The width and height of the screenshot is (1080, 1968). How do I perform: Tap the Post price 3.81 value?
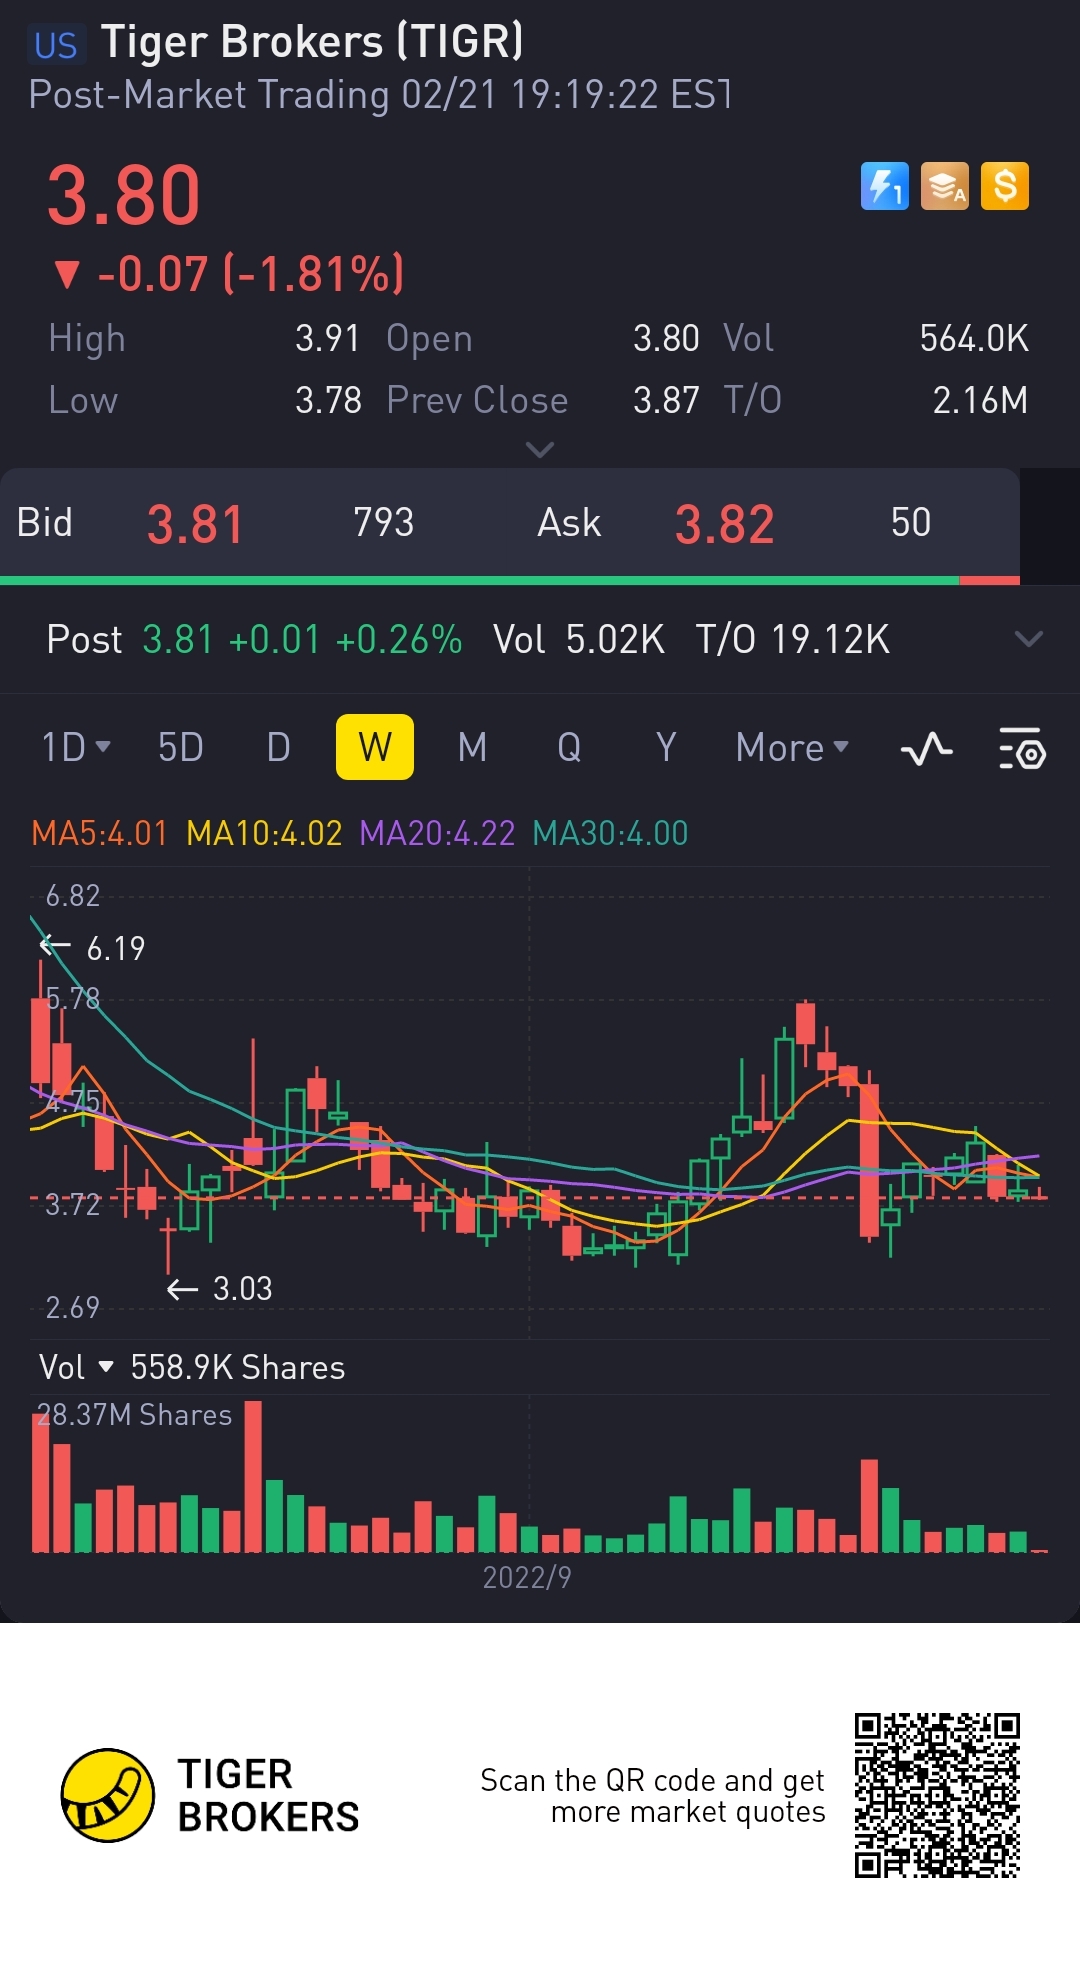[178, 639]
